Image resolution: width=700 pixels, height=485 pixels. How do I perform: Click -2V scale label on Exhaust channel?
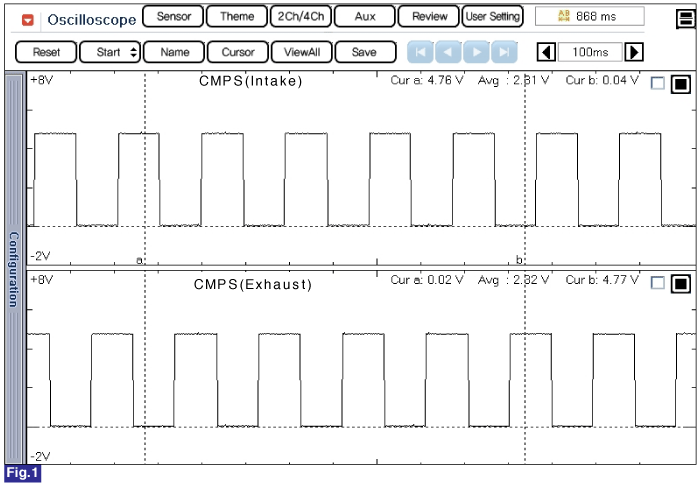click(40, 456)
